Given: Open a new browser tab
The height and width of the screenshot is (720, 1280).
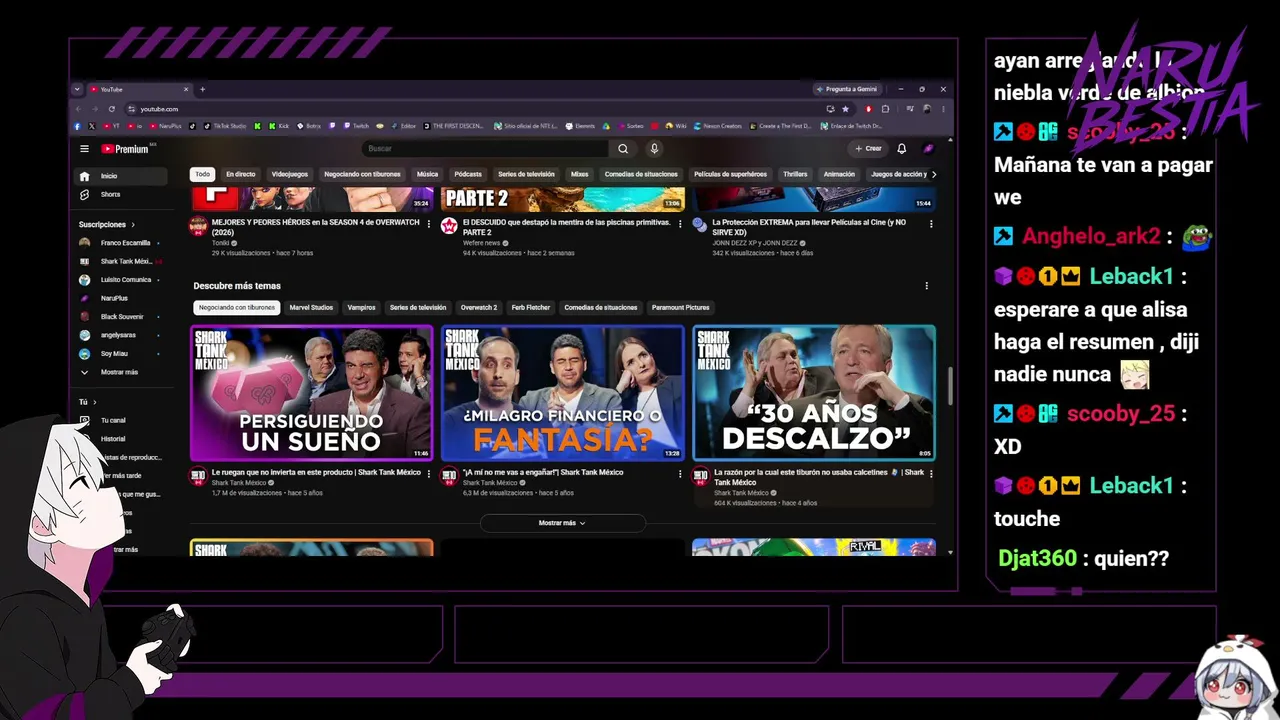Looking at the screenshot, I should [x=202, y=89].
